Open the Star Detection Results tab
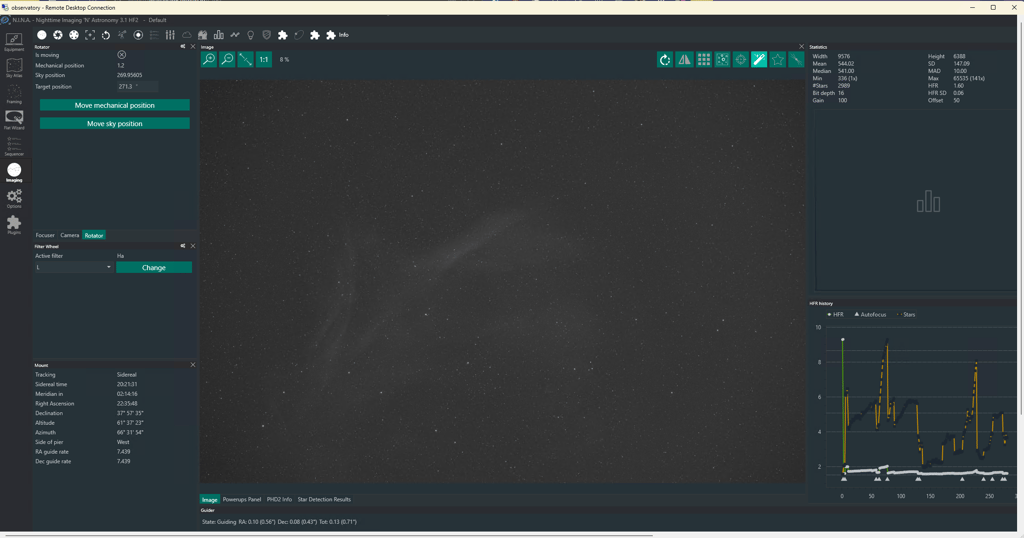1024x538 pixels. (325, 499)
